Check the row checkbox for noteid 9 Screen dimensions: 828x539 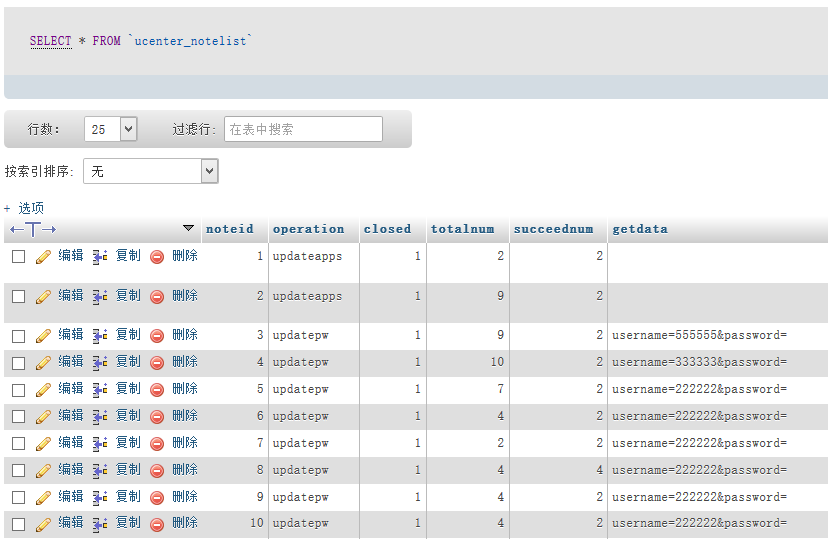pos(18,497)
